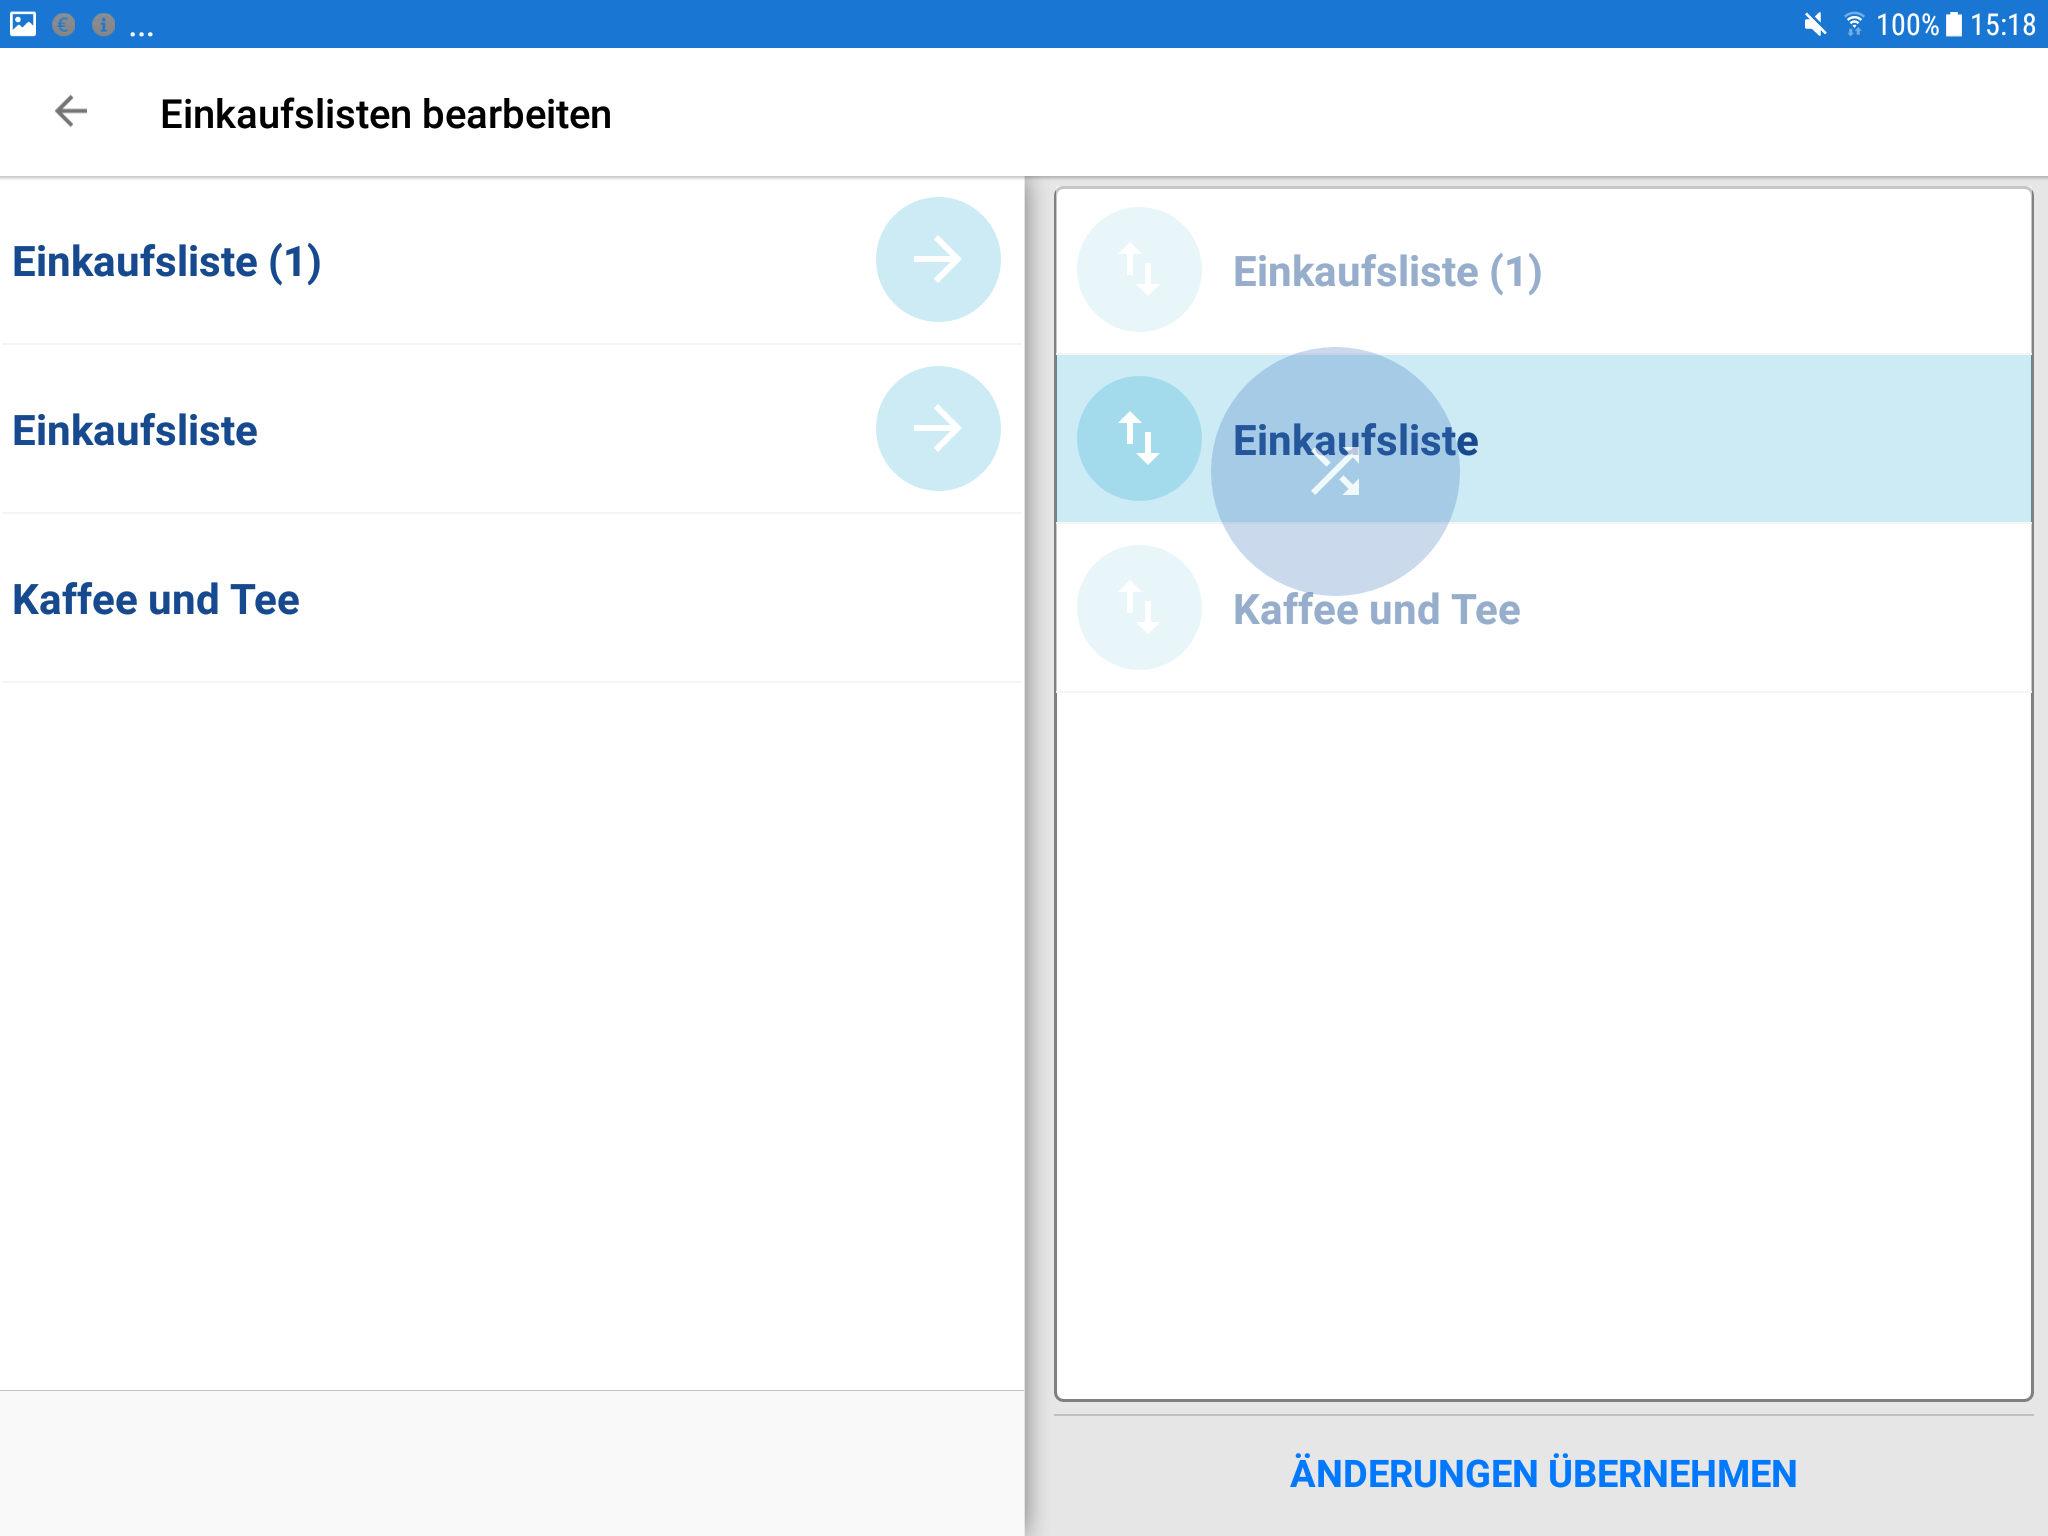The width and height of the screenshot is (2048, 1536).
Task: Open image notification in status bar
Action: tap(23, 24)
